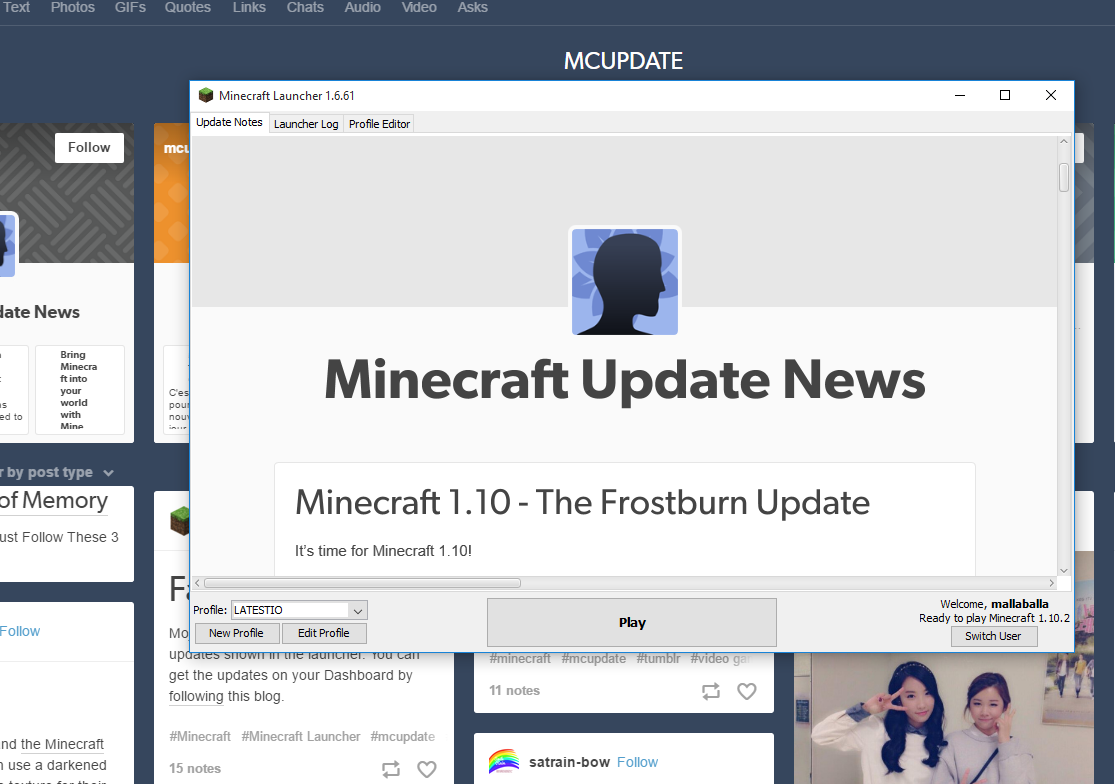Open the #mcupdate tag next to #tumblr

(x=594, y=659)
